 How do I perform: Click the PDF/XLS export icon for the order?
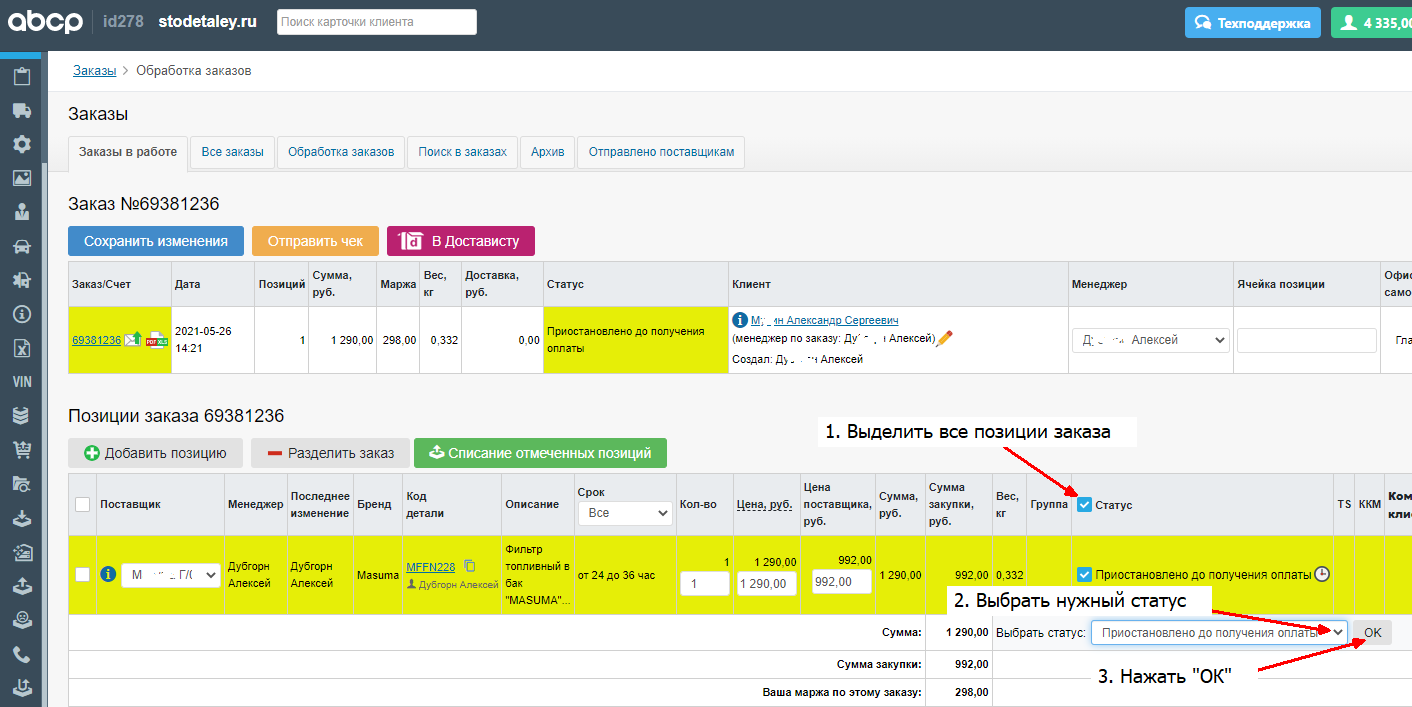pyautogui.click(x=157, y=340)
